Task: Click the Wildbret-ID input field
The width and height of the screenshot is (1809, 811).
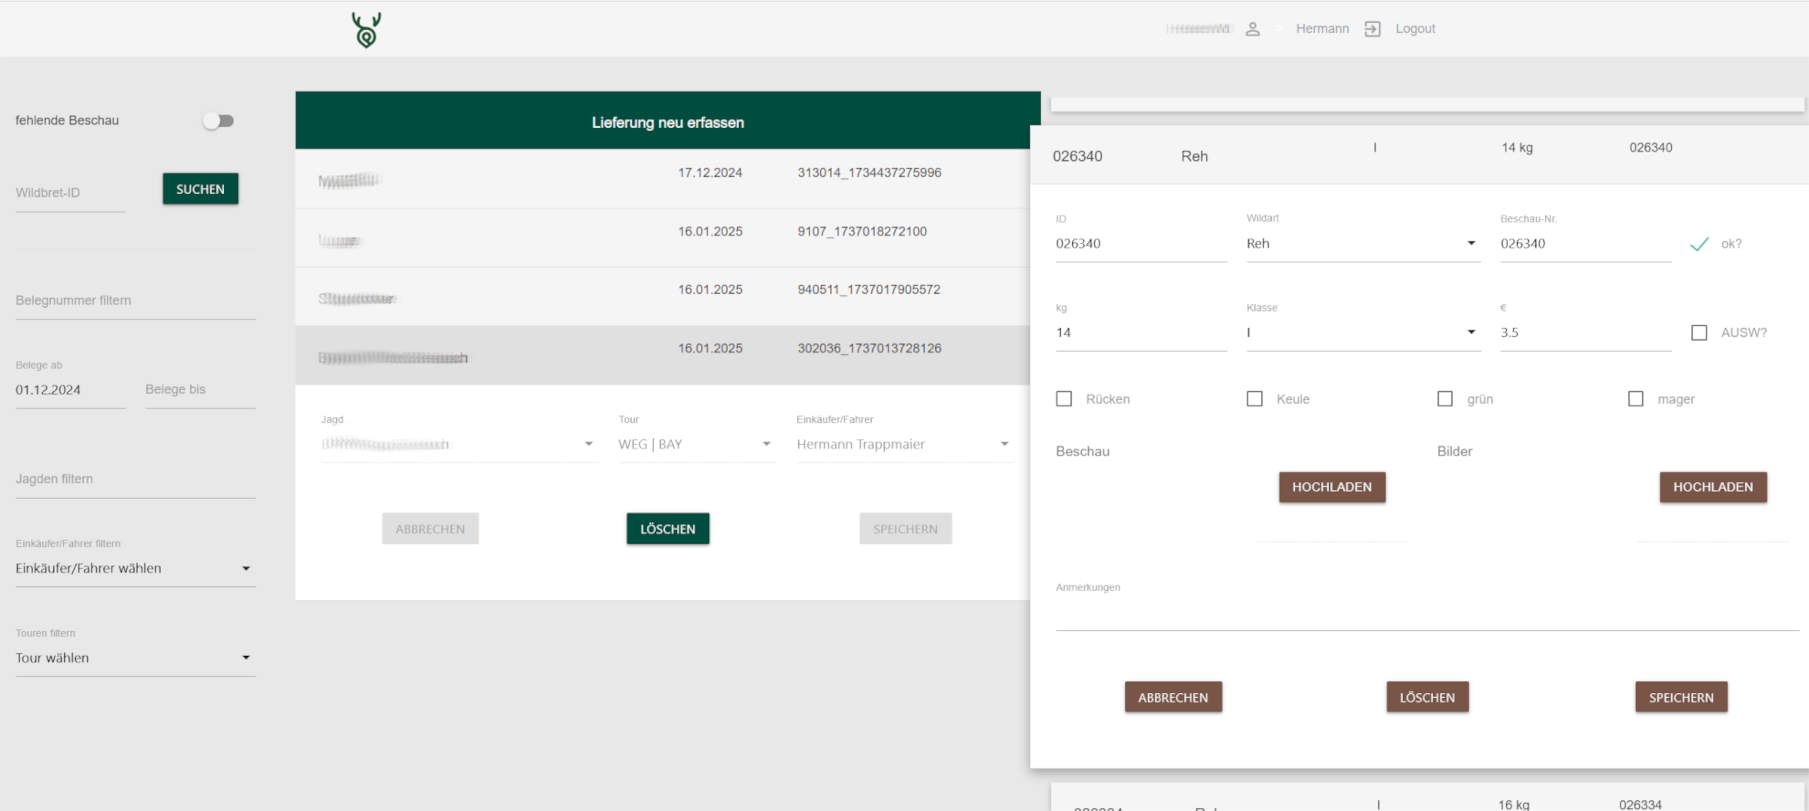Action: click(x=70, y=193)
